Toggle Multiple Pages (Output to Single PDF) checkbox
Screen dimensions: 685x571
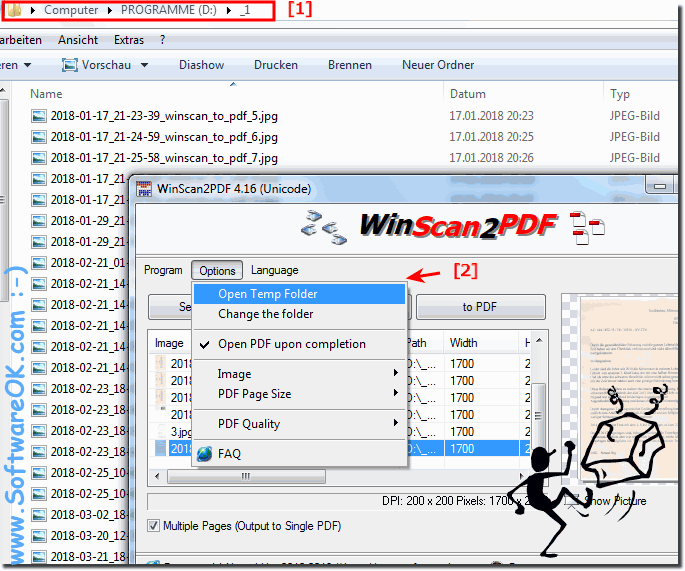[x=153, y=525]
